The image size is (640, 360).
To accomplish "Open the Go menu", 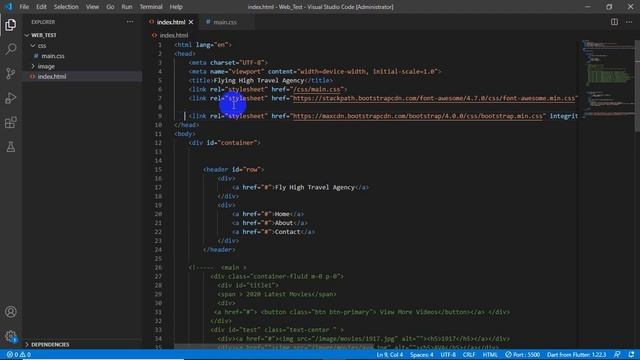I will click(x=110, y=7).
